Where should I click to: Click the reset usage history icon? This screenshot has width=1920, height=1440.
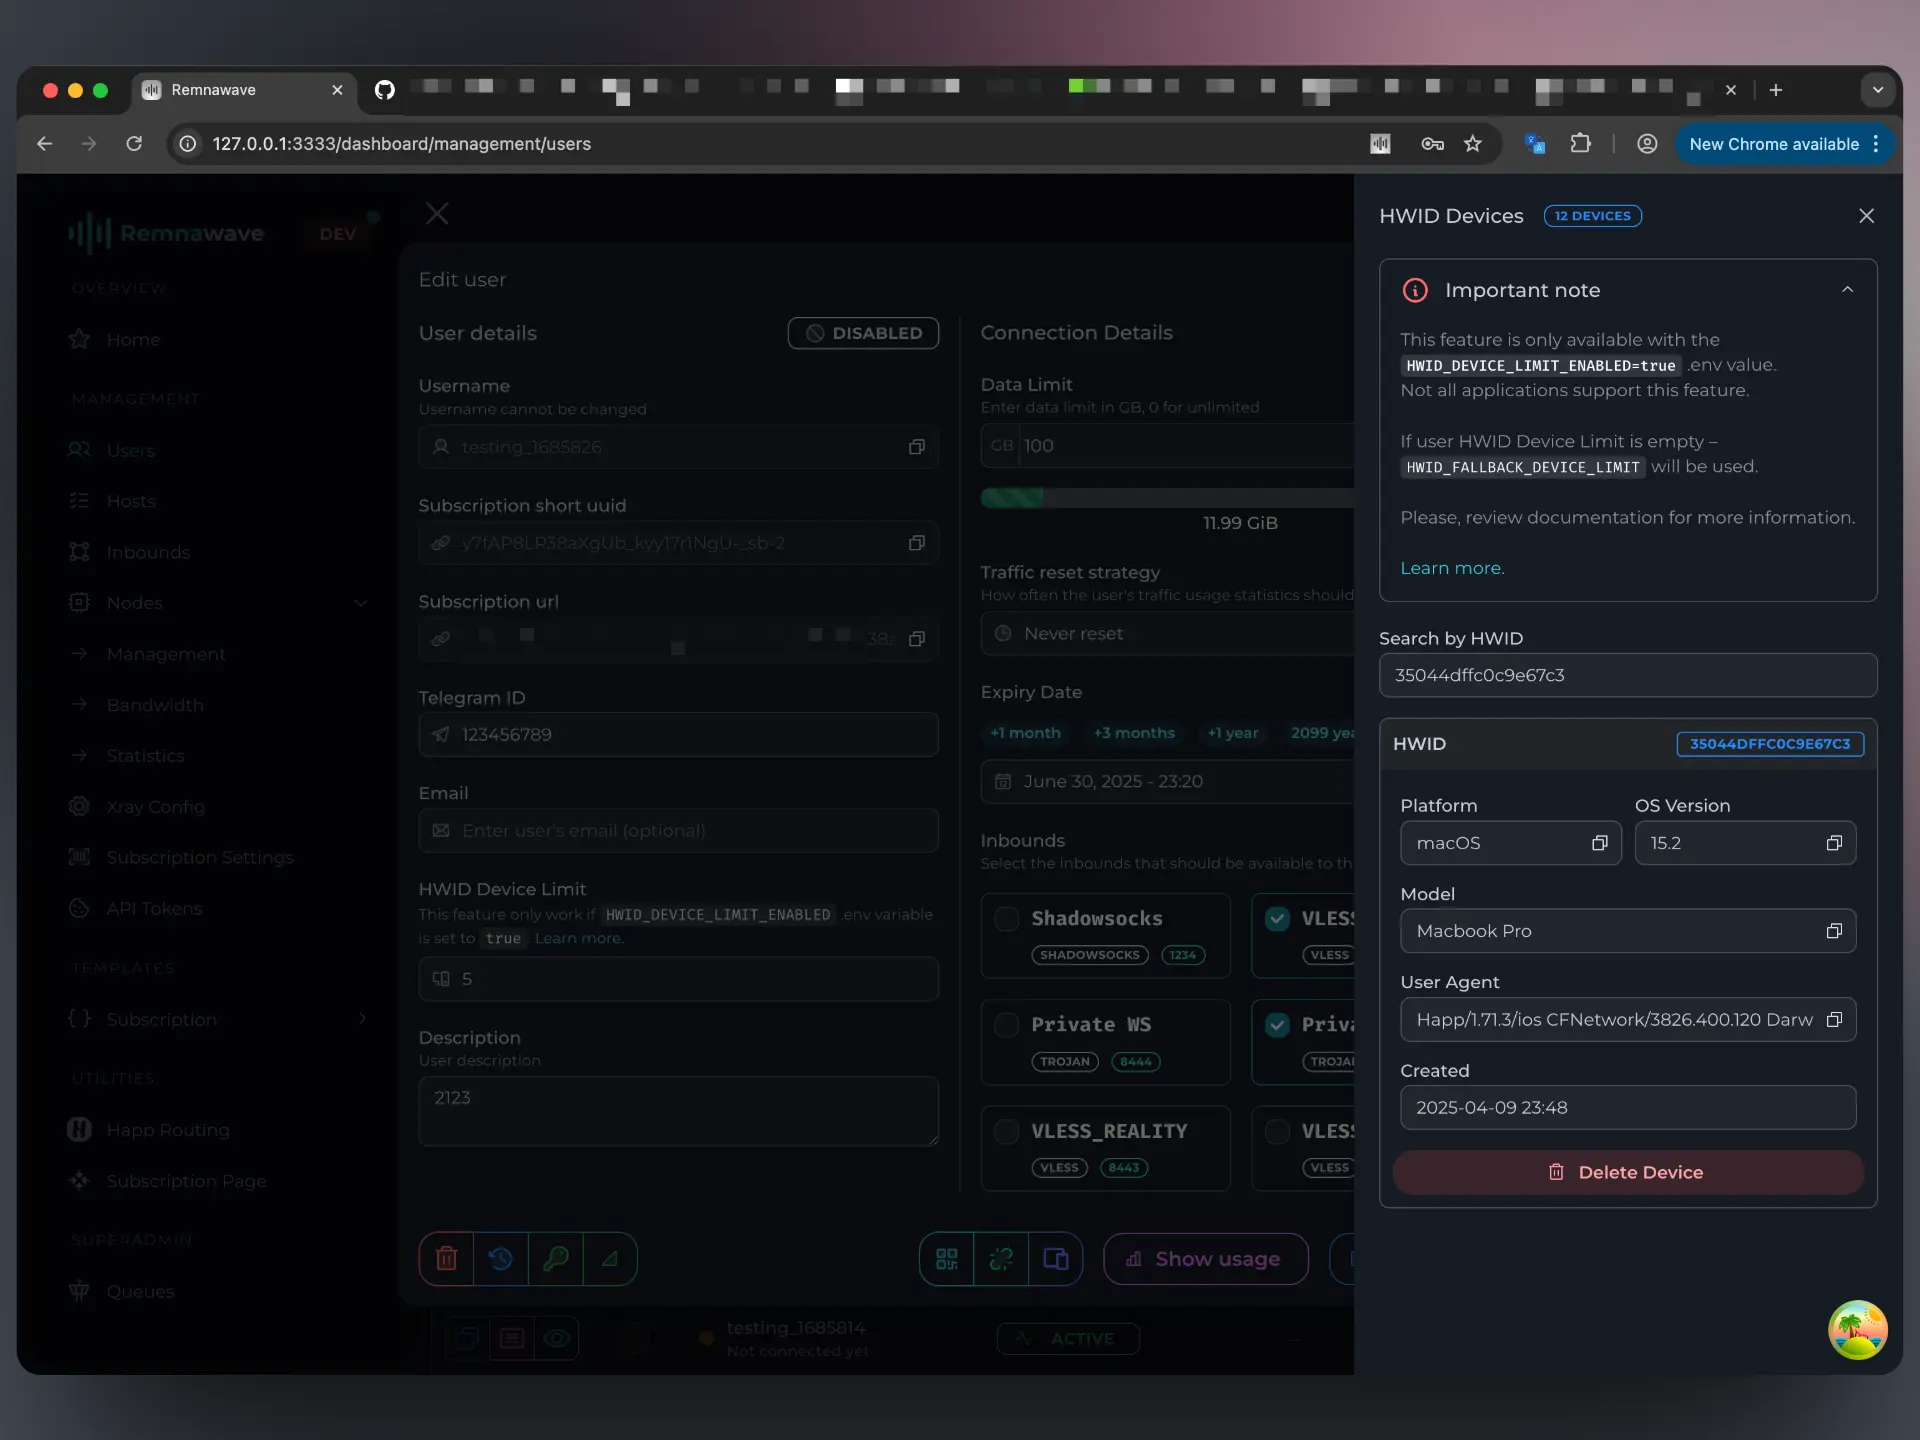click(x=502, y=1259)
